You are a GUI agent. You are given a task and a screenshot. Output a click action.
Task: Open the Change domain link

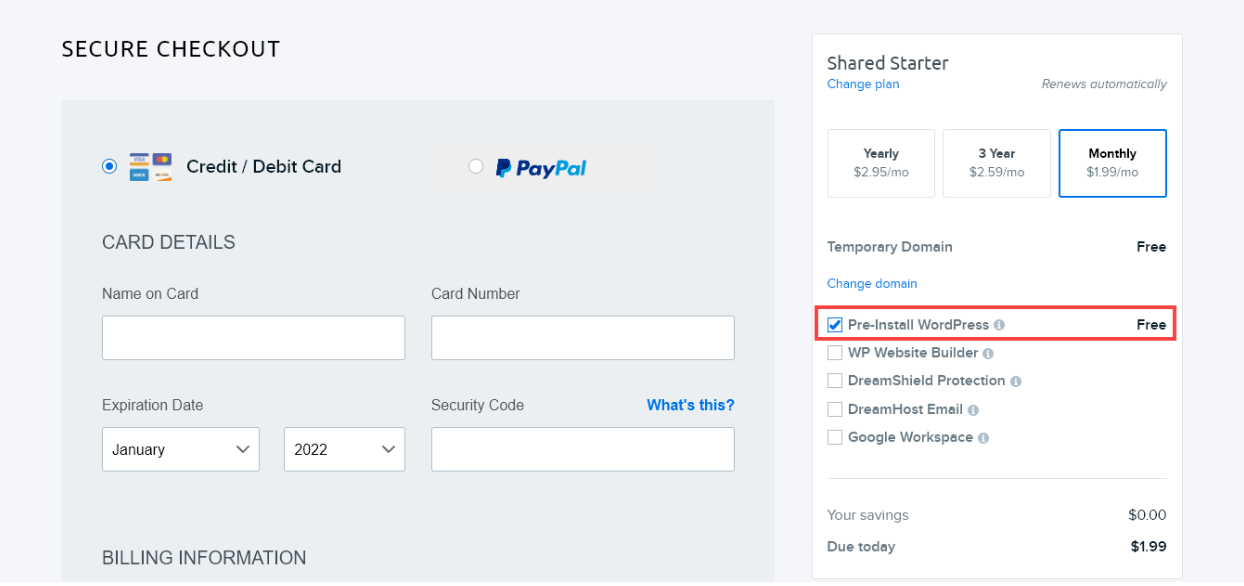click(871, 283)
